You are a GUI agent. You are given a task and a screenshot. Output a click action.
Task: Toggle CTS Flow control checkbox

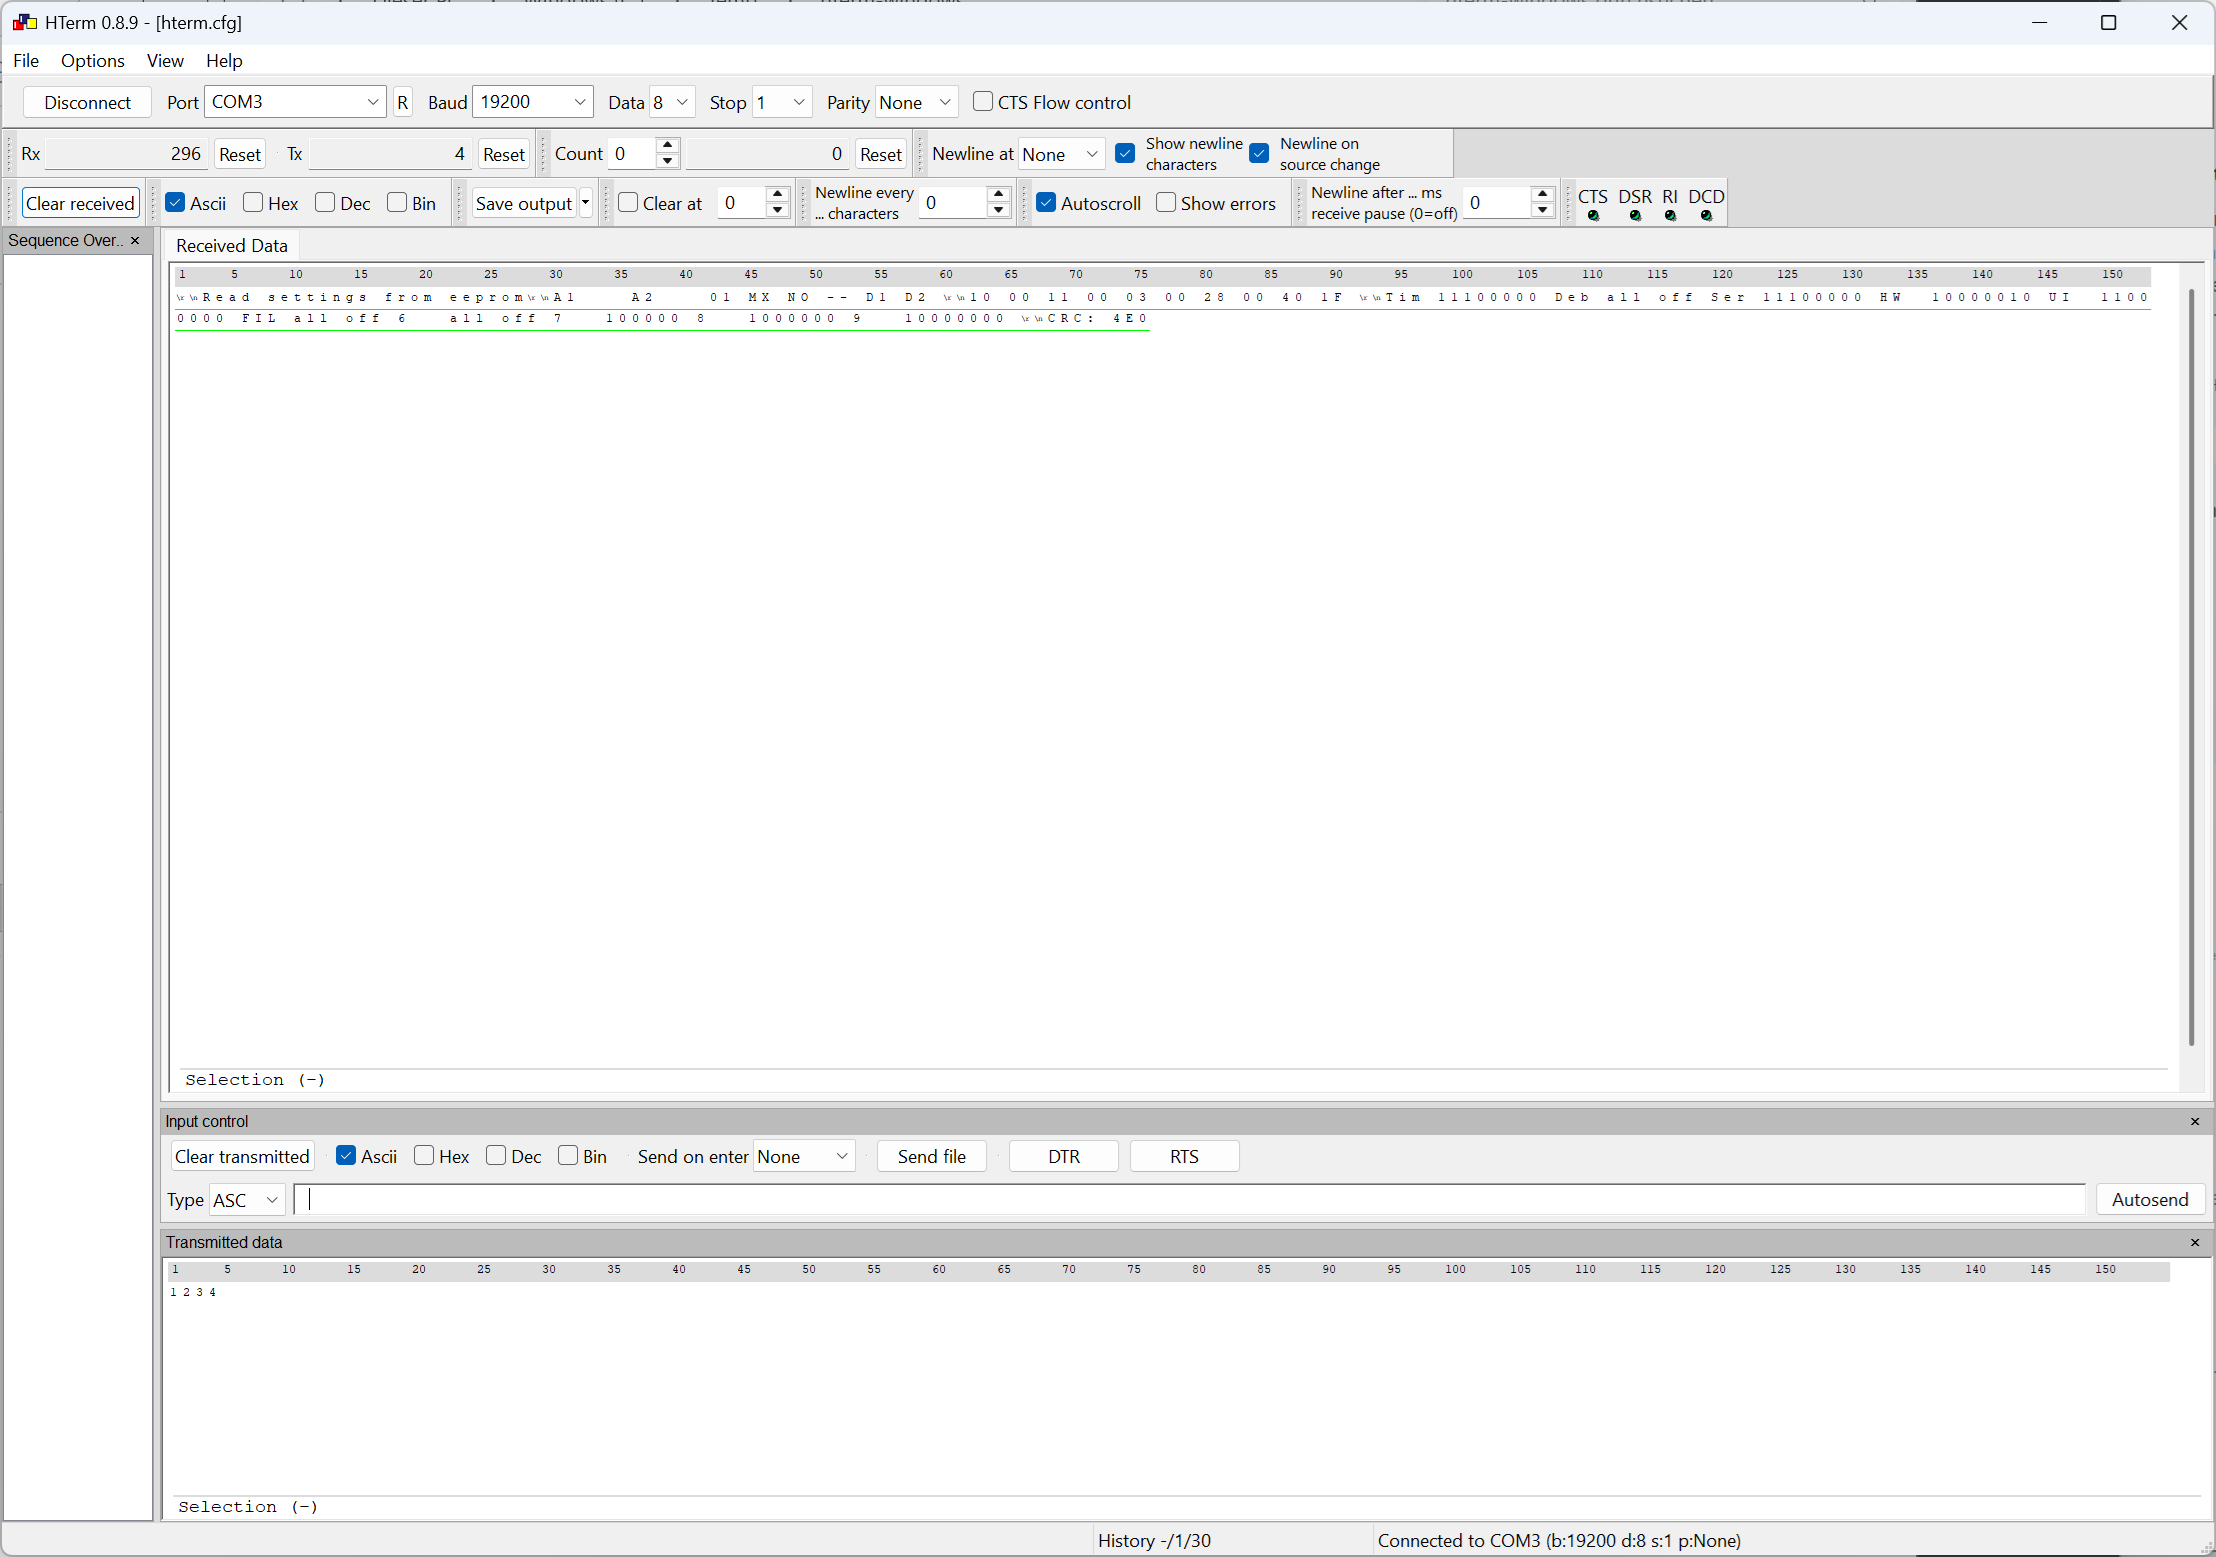click(983, 102)
